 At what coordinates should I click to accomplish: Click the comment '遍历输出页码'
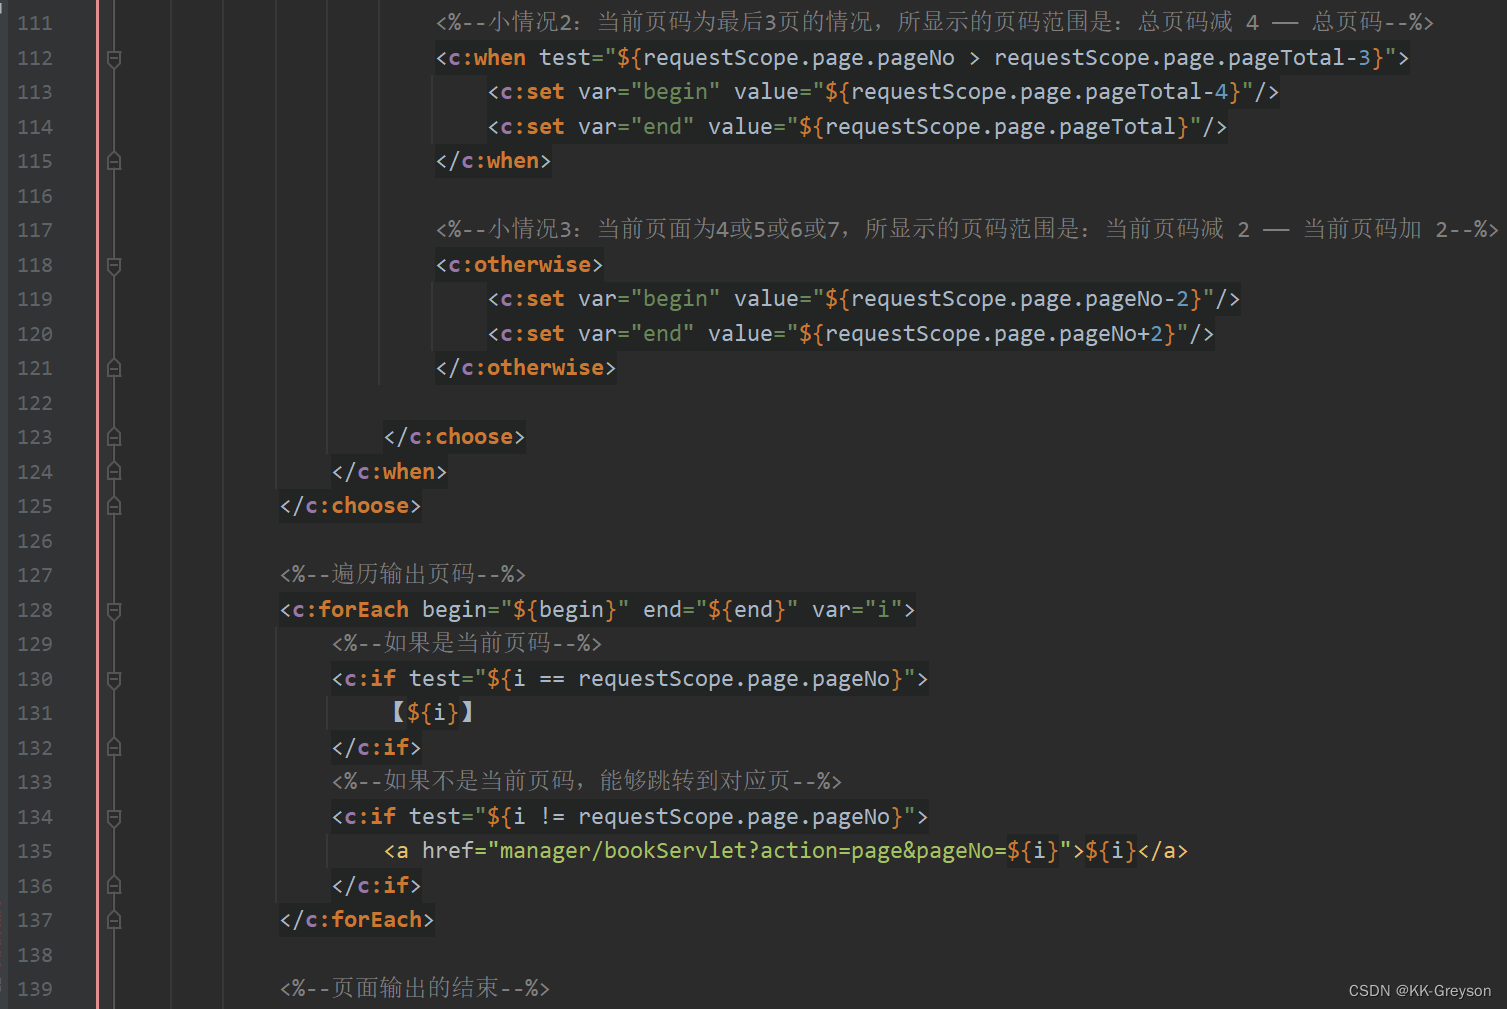pyautogui.click(x=402, y=574)
